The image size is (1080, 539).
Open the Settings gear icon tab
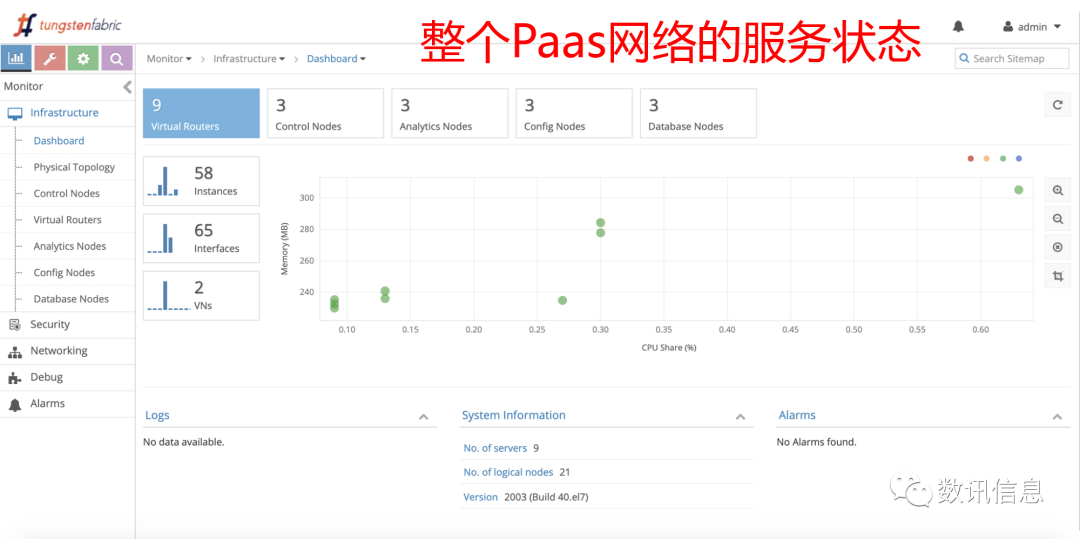tap(83, 59)
